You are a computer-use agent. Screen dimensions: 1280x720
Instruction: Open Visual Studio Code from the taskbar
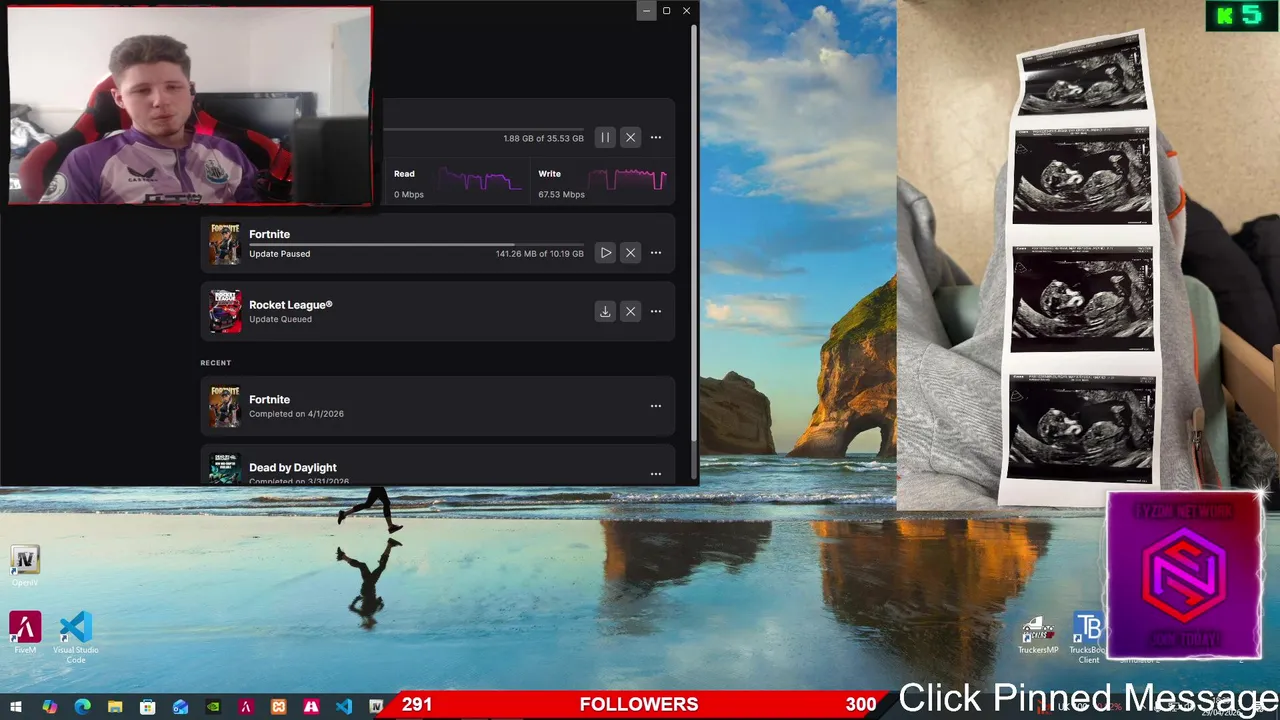coord(344,707)
